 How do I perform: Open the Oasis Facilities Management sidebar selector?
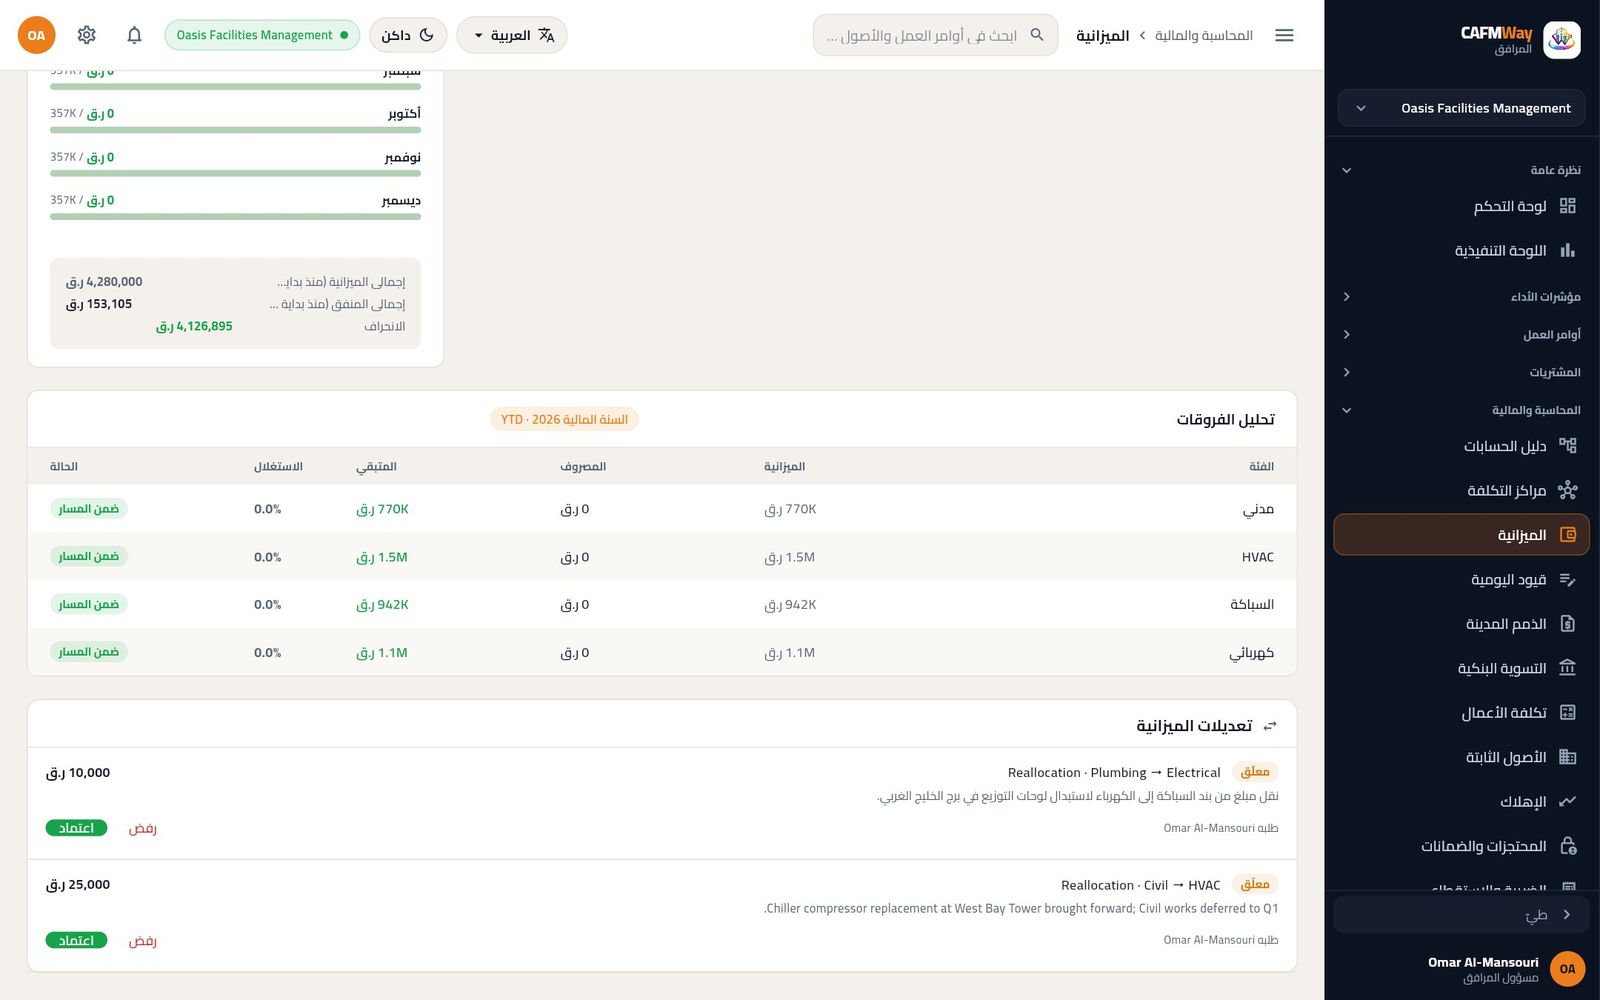pos(1461,108)
